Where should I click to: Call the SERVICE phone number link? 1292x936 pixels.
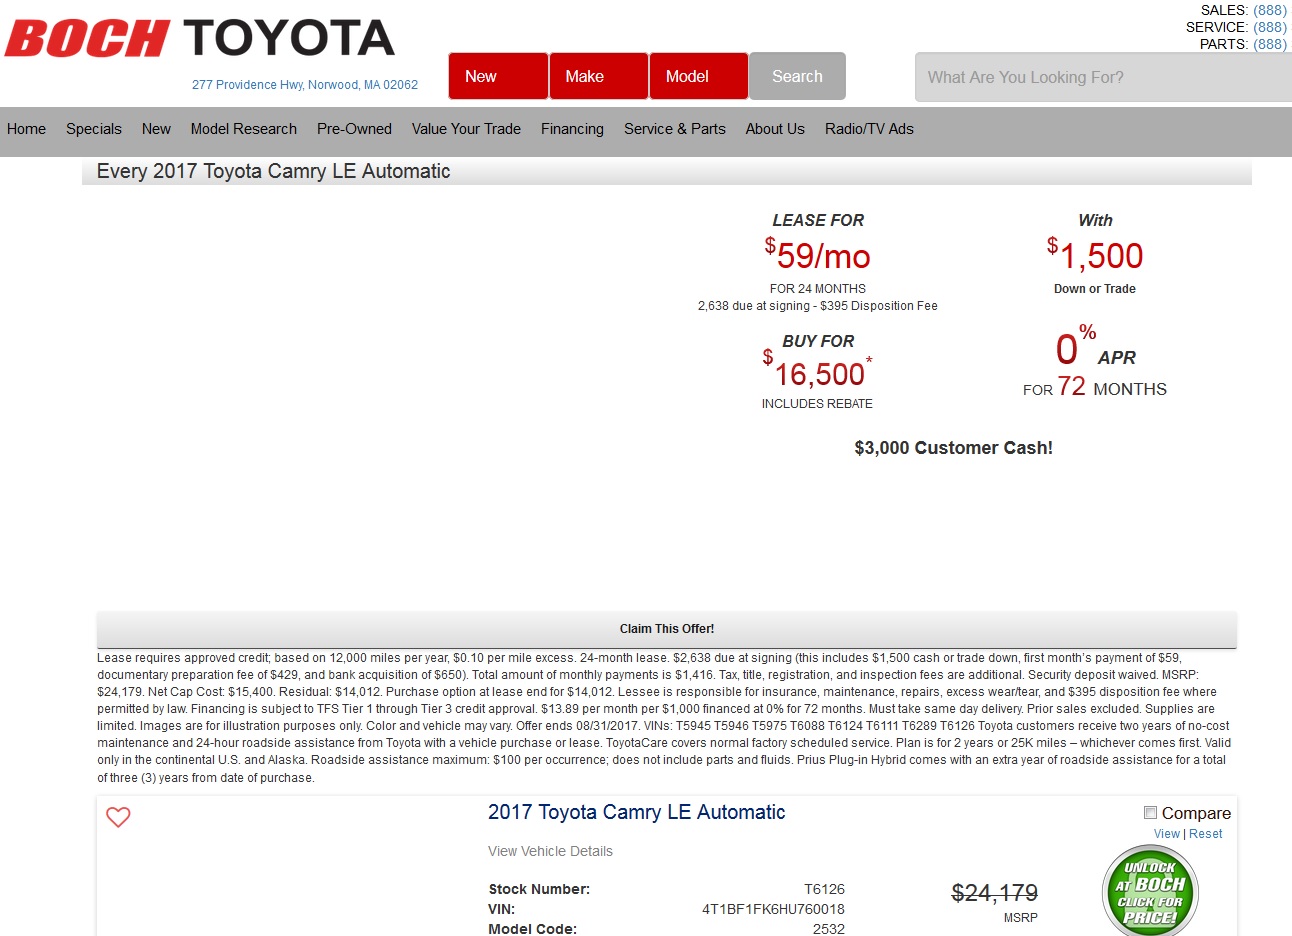[x=1270, y=27]
